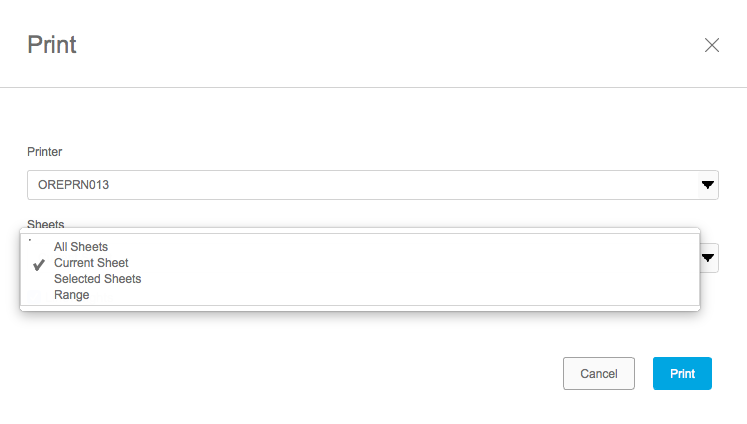The image size is (747, 424).
Task: Click blank space left of Cancel button
Action: click(400, 373)
